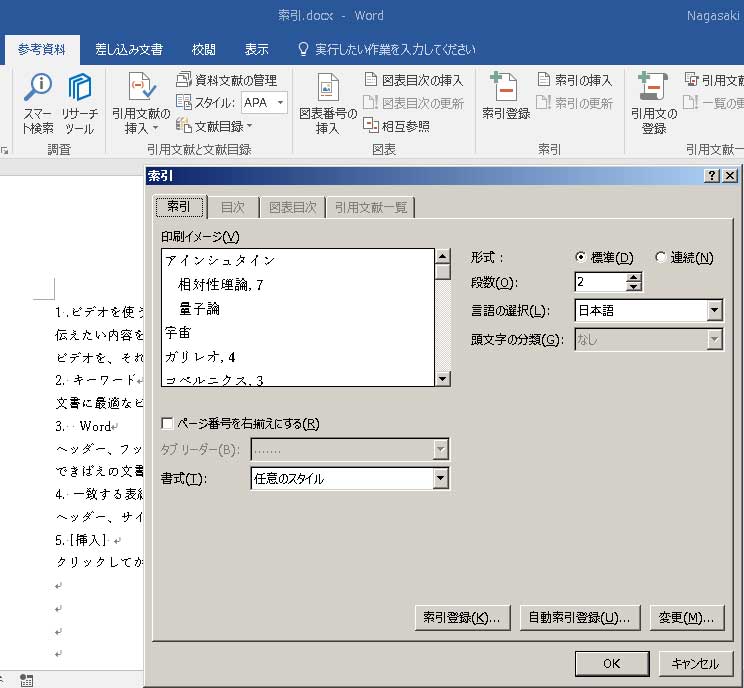
Task: Click the 引用文献の挿入 icon
Action: tap(141, 90)
